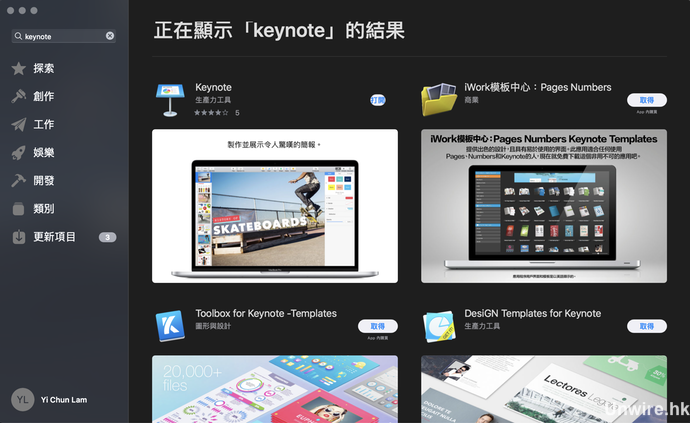
Task: View Keynote star rating
Action: [211, 113]
